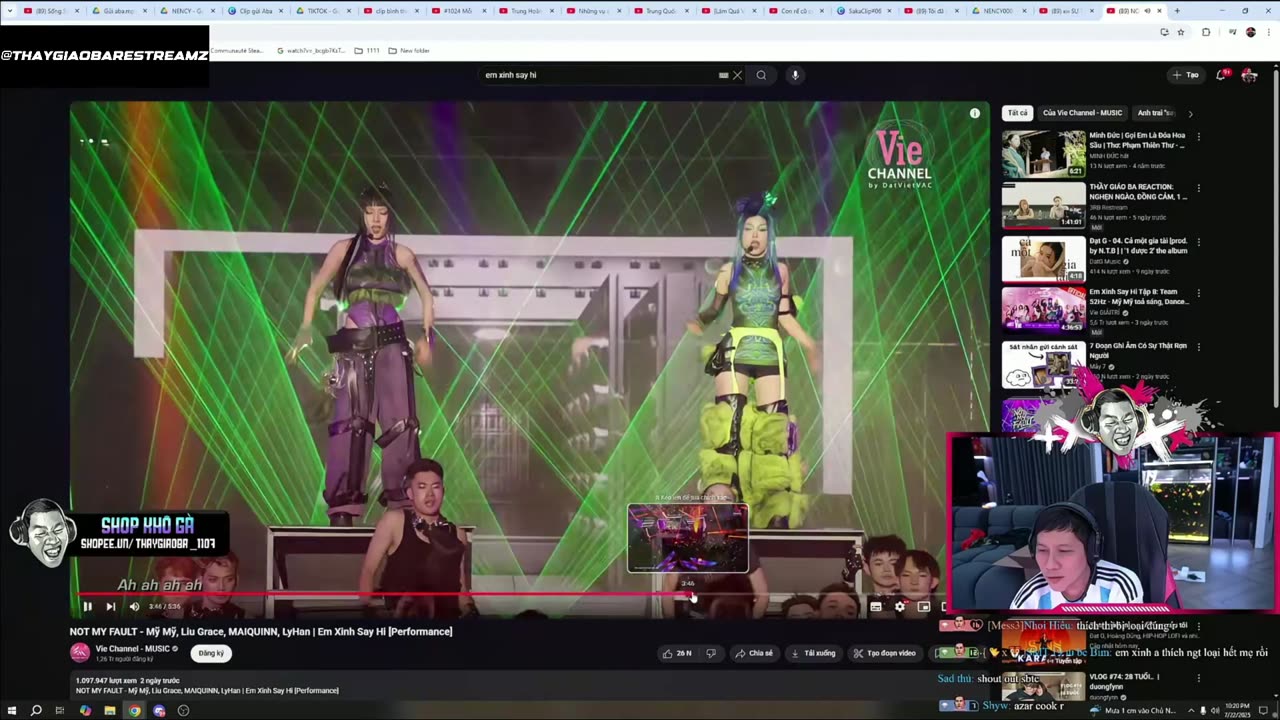Select the Tất cả filter chip

[x=1017, y=113]
